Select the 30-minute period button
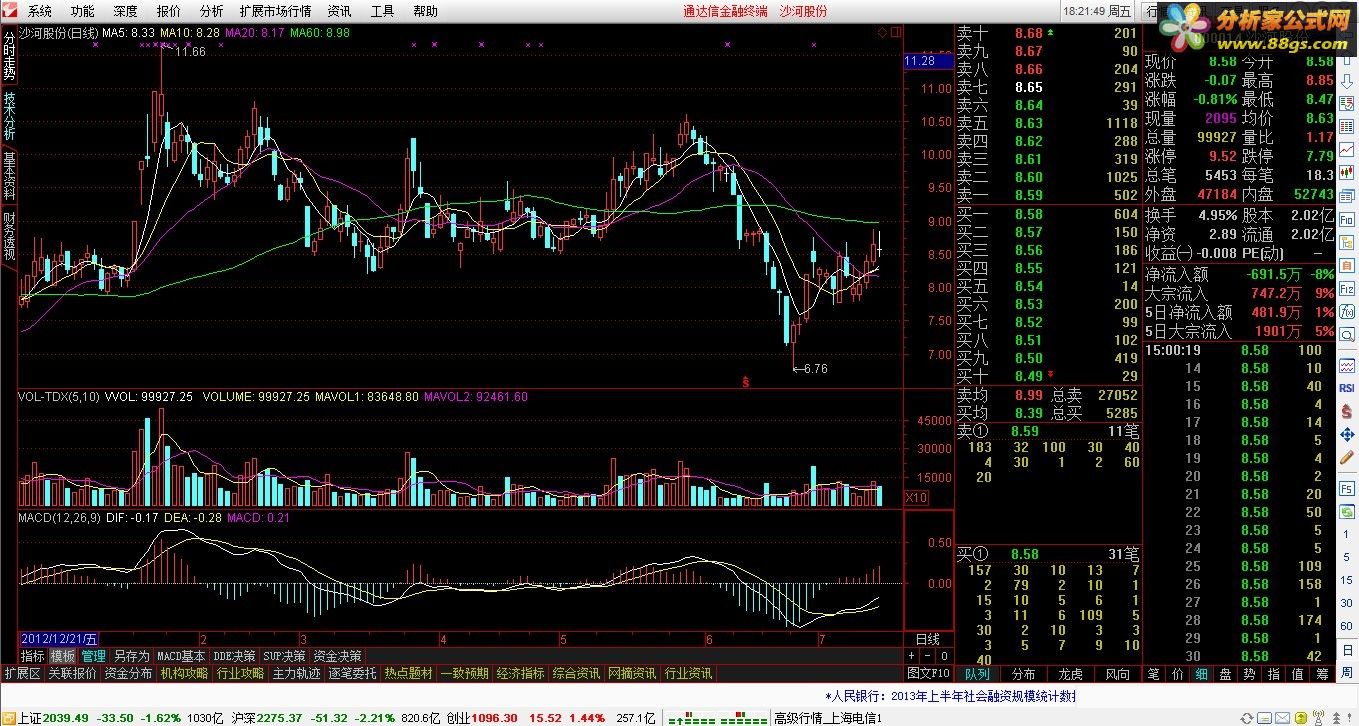 click(x=1347, y=603)
